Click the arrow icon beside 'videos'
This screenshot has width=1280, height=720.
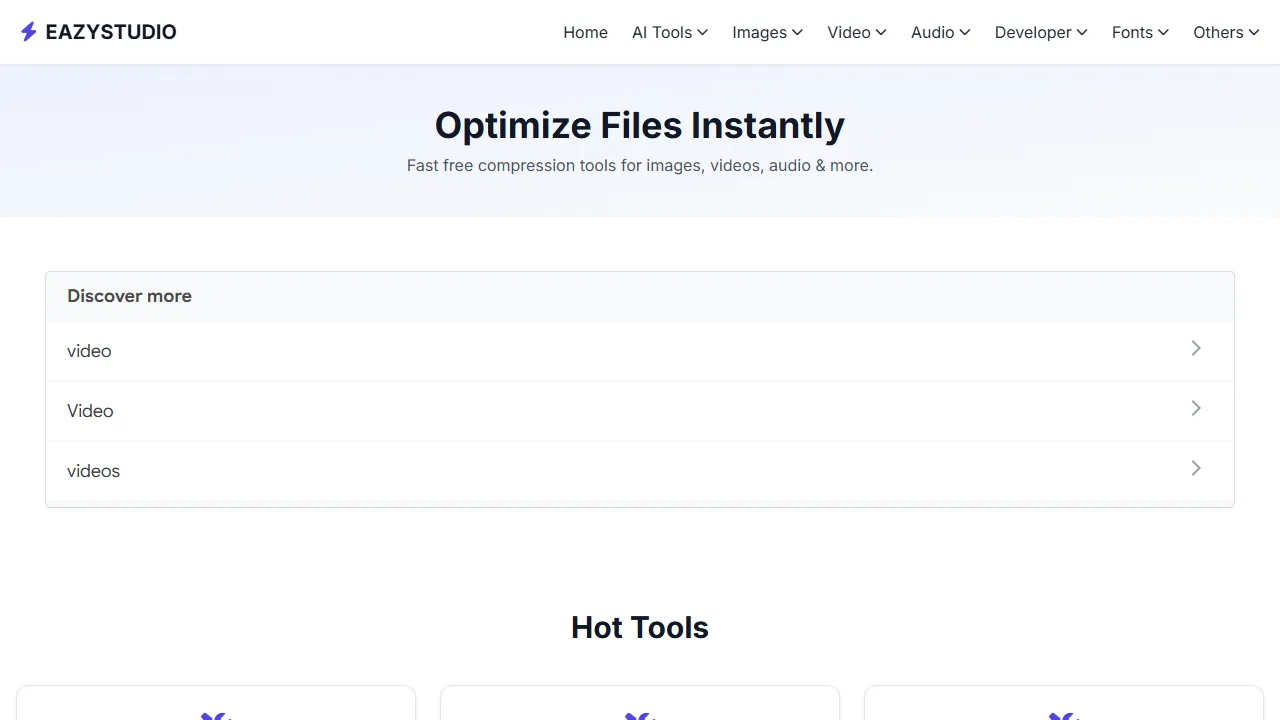1196,468
